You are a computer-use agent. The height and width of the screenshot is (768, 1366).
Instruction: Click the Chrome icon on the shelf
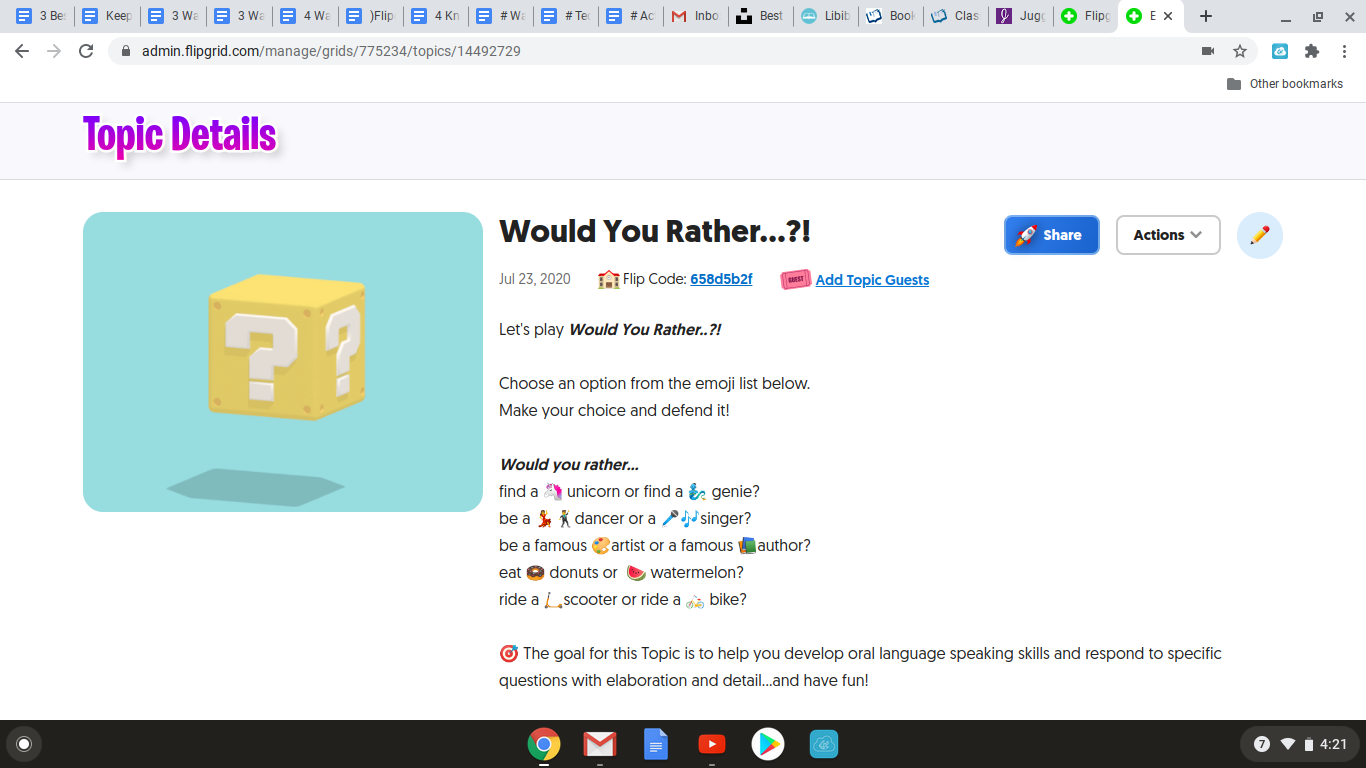pos(544,744)
